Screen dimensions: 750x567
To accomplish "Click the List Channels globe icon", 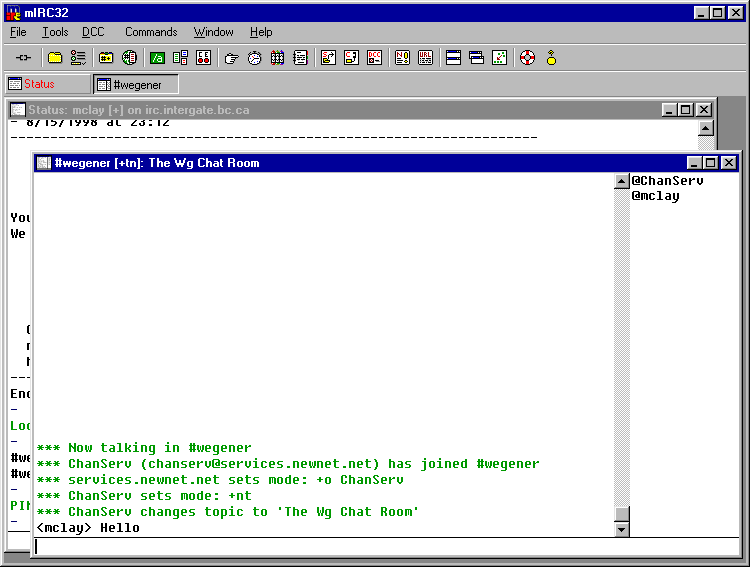I will (x=129, y=58).
